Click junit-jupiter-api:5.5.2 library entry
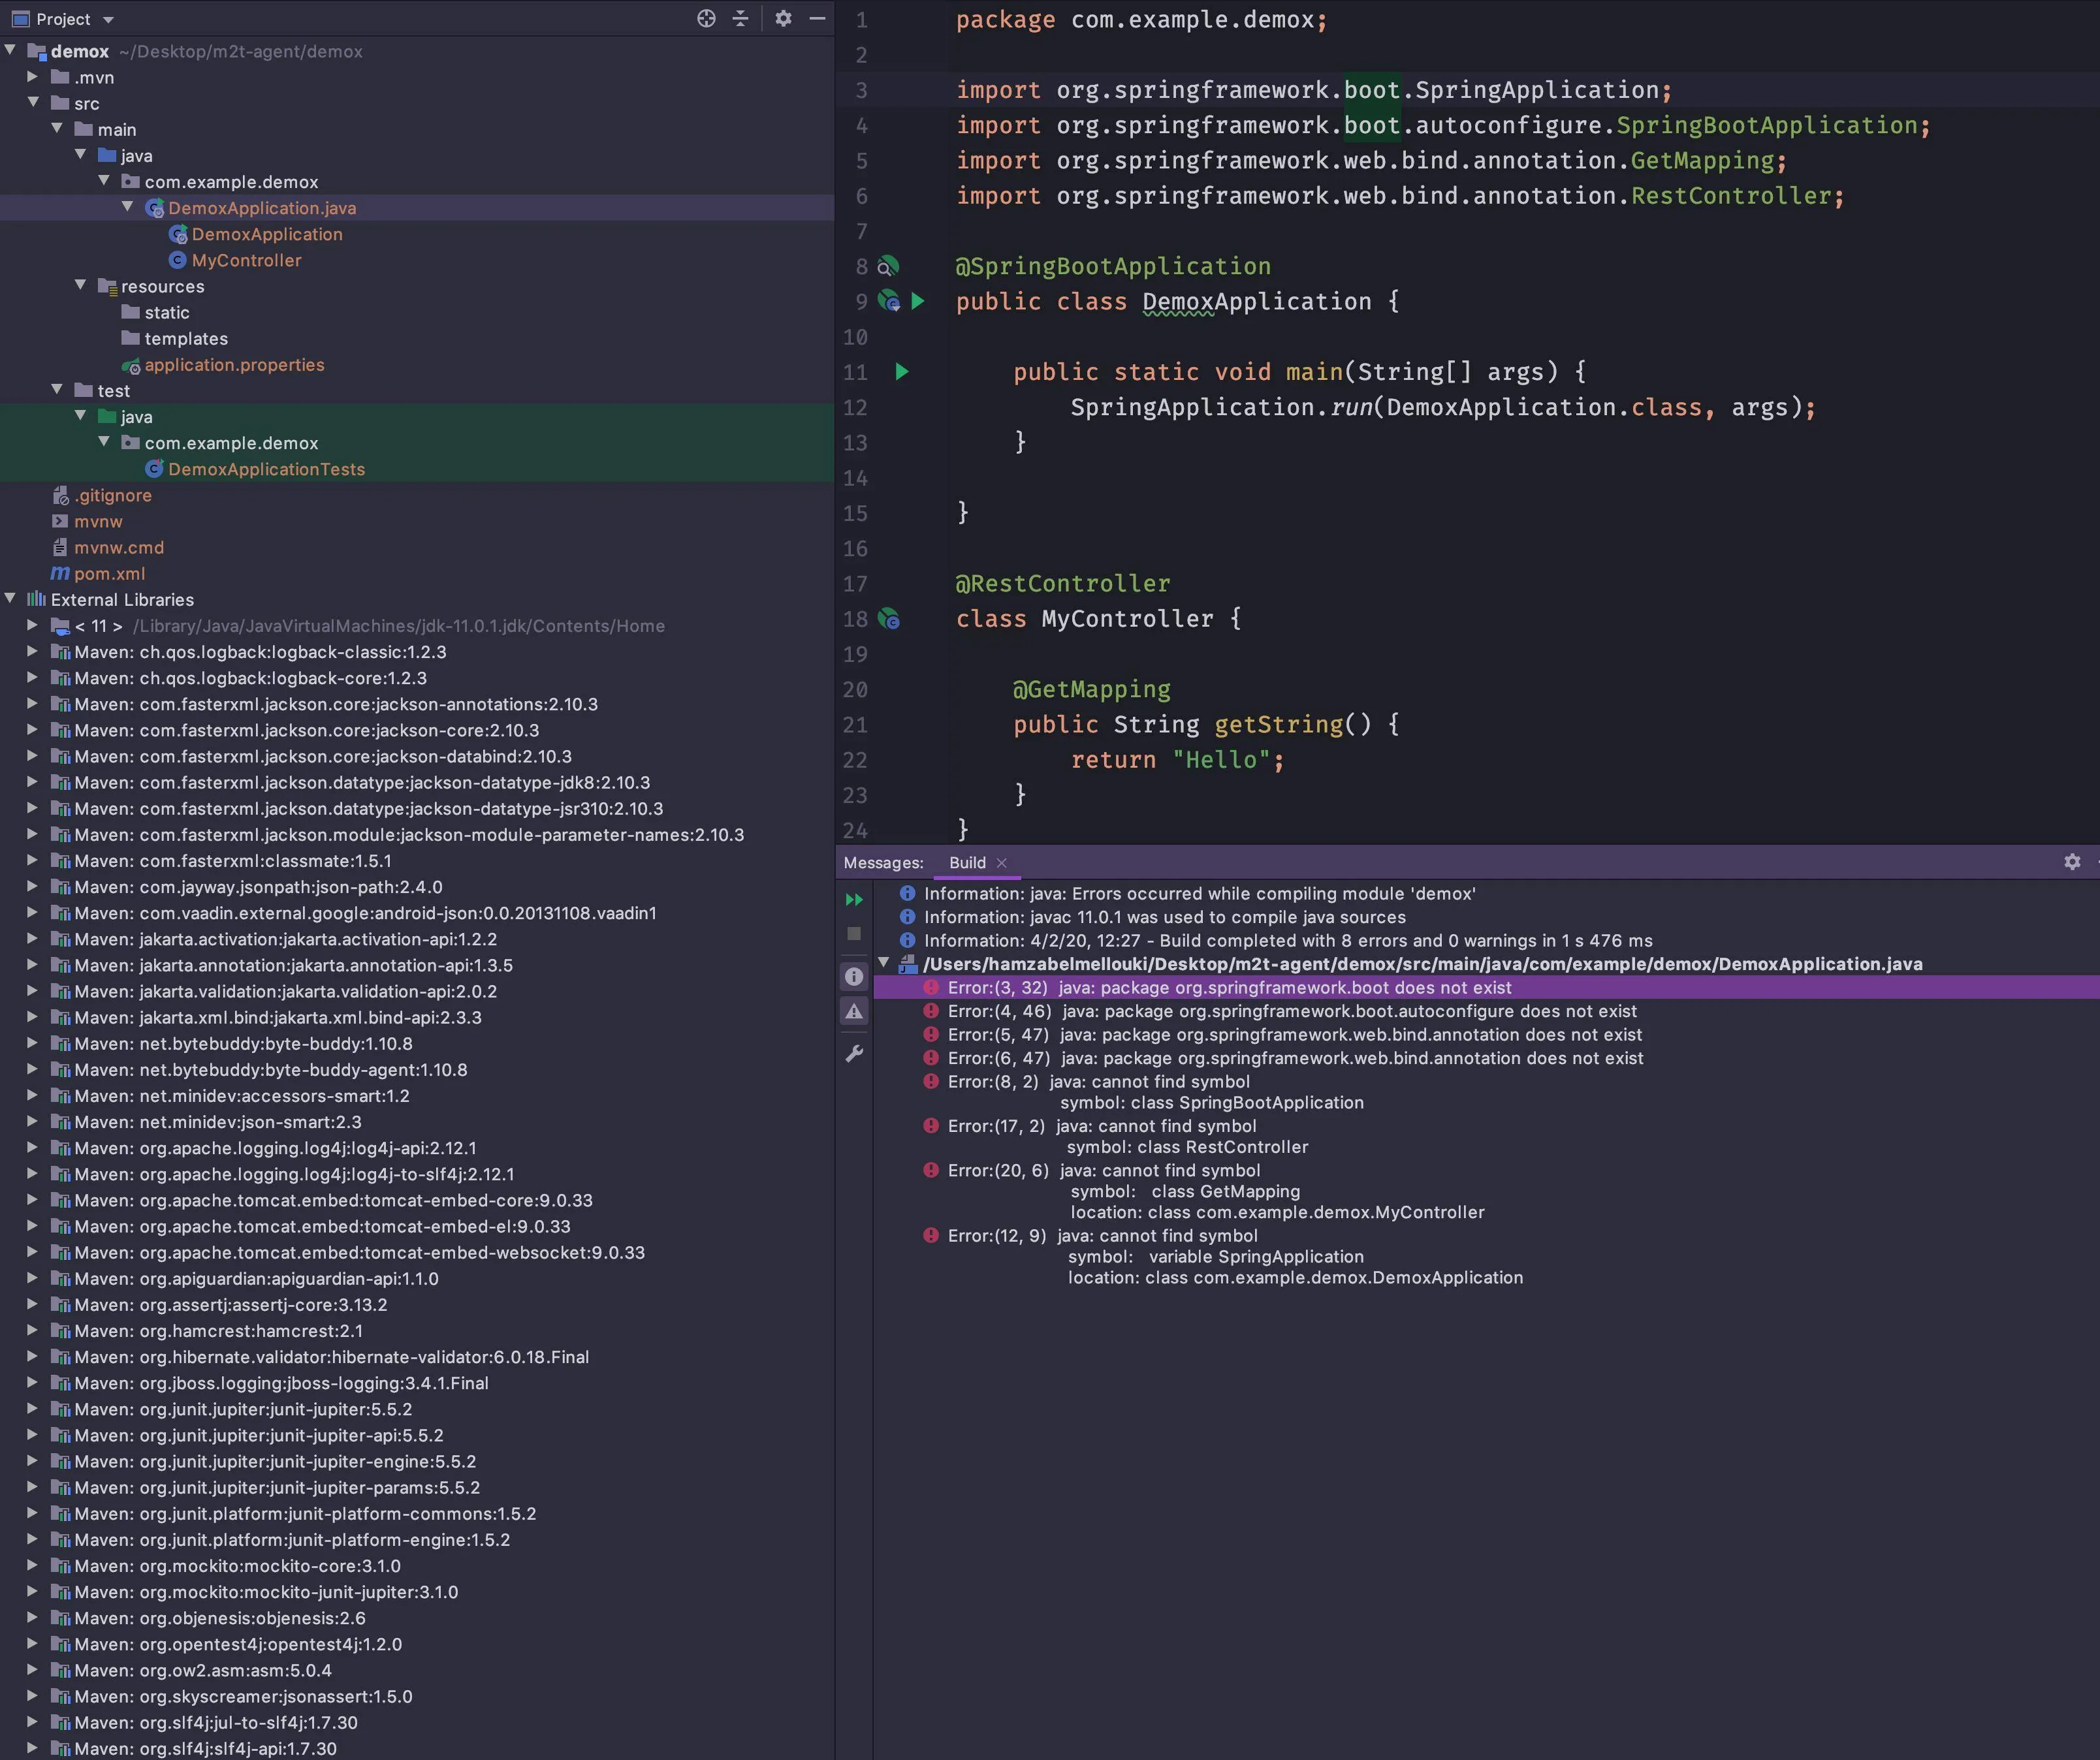Image resolution: width=2100 pixels, height=1760 pixels. click(x=258, y=1435)
